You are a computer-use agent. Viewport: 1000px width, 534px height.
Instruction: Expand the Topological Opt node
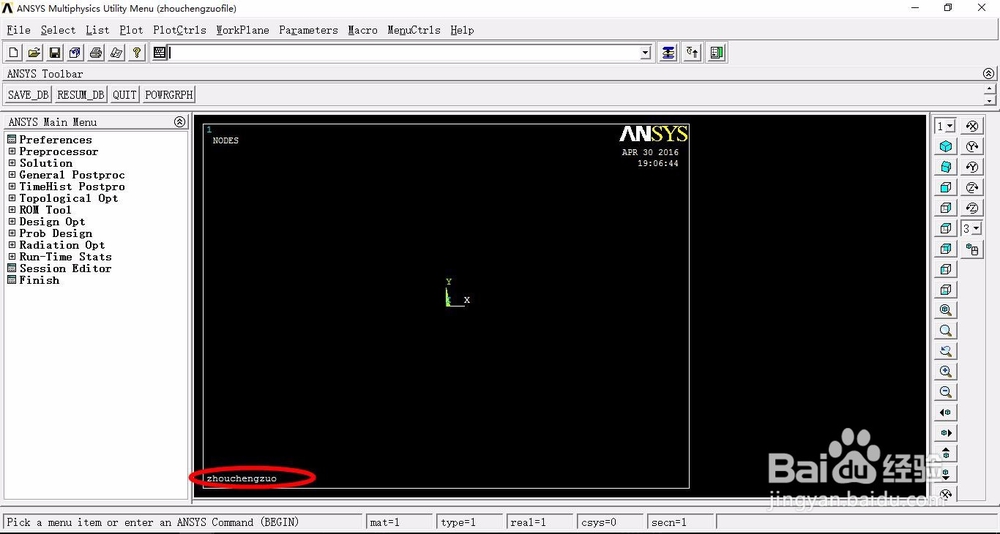coord(11,198)
